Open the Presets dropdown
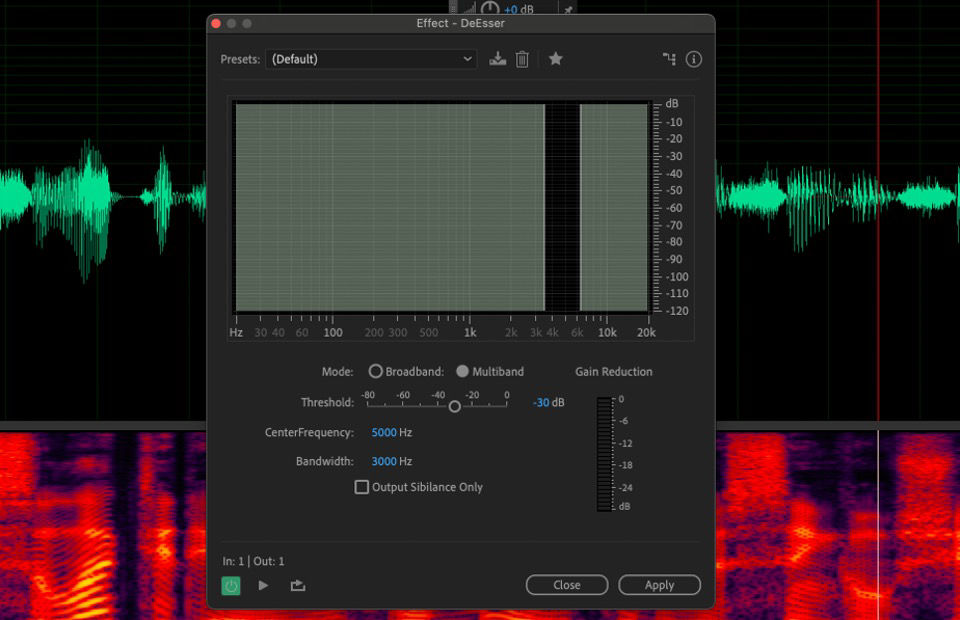This screenshot has height=620, width=960. click(x=371, y=59)
